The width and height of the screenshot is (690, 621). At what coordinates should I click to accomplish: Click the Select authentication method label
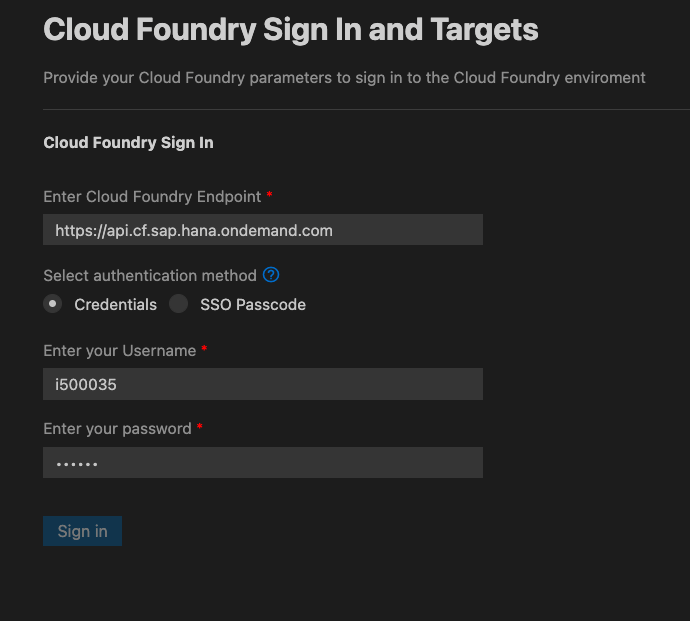tap(150, 276)
